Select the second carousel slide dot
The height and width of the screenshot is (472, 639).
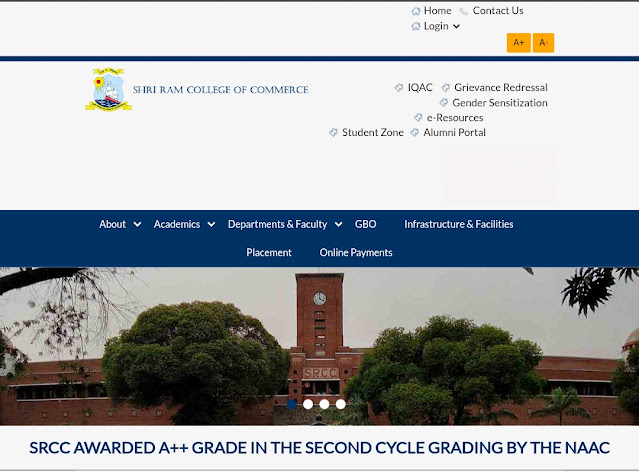click(x=308, y=404)
